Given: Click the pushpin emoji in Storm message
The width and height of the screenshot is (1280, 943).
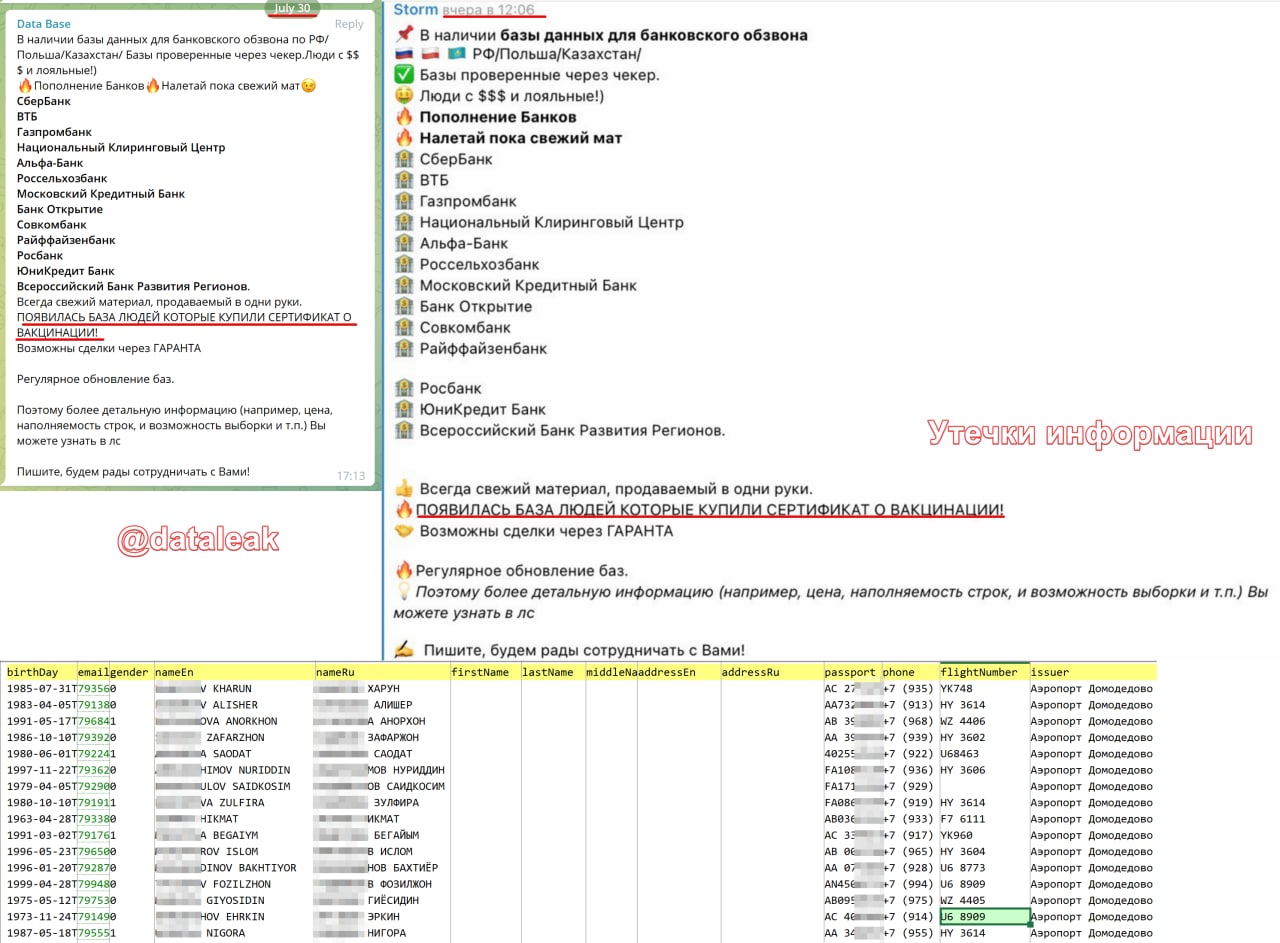Looking at the screenshot, I should pos(404,35).
